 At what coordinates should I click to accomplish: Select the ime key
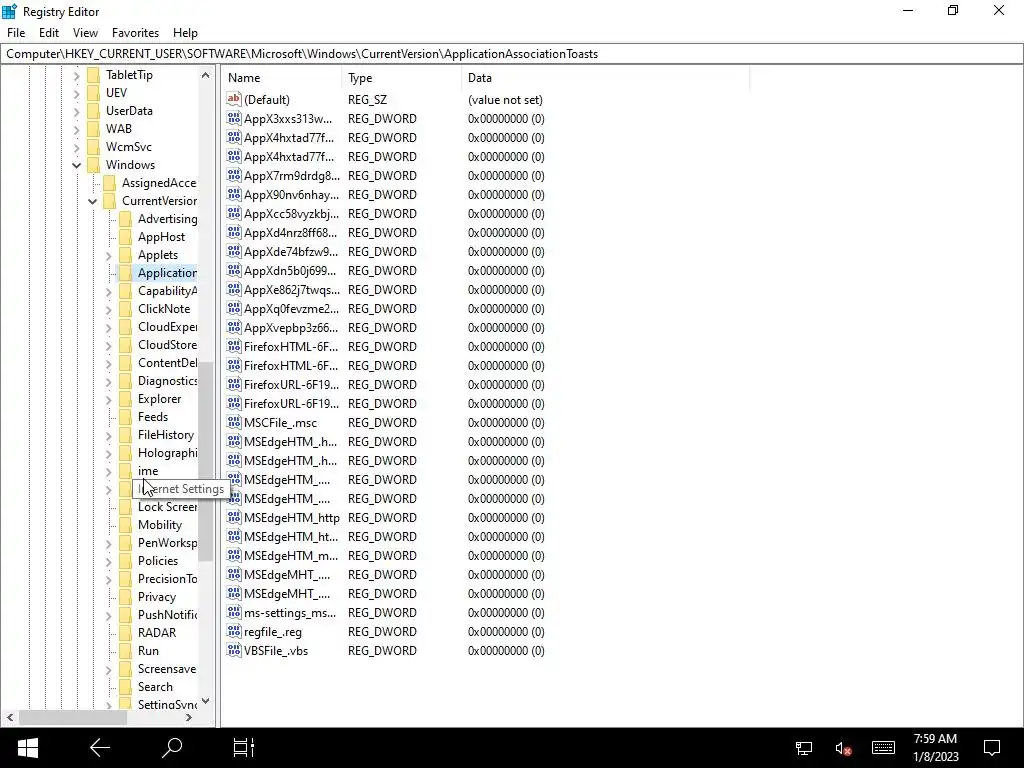click(148, 470)
